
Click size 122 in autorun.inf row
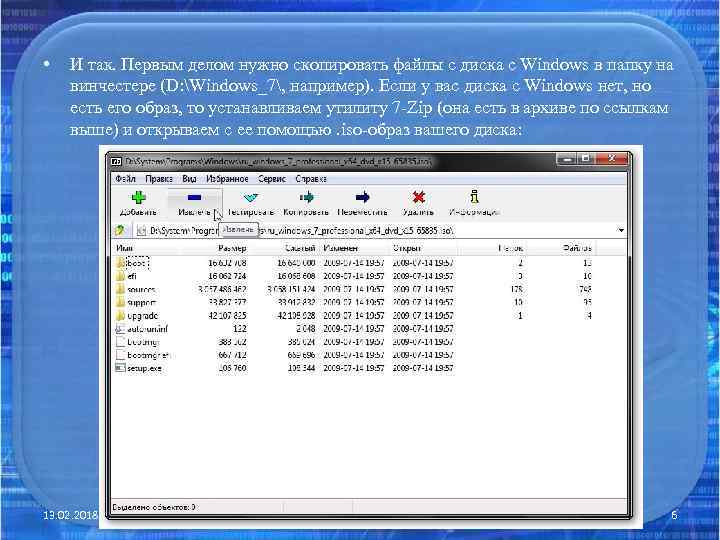(x=240, y=329)
